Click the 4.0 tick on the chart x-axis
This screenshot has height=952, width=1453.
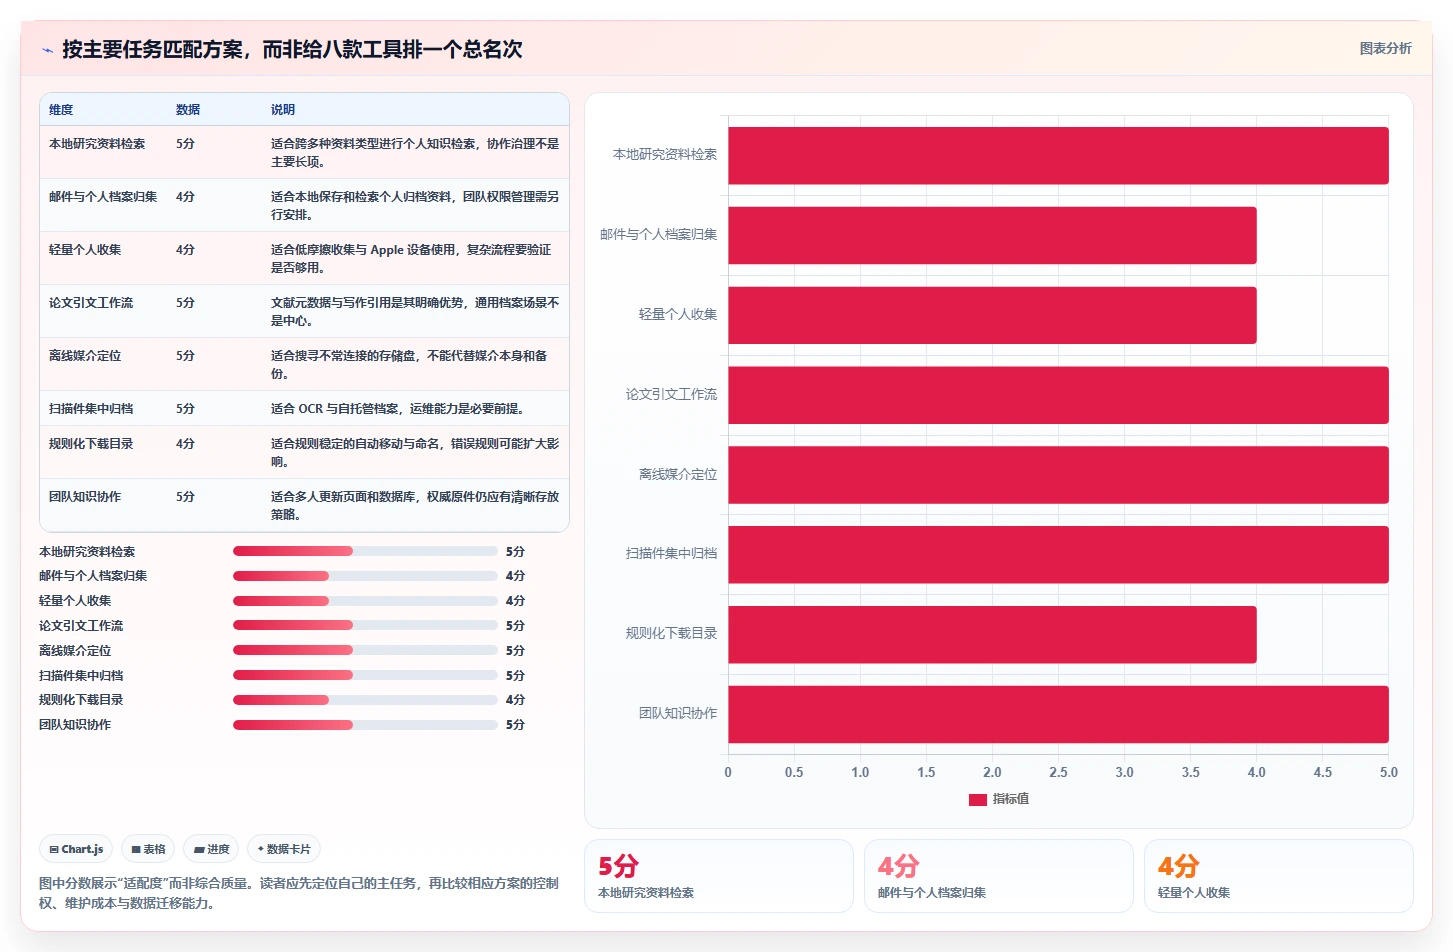[x=1257, y=773]
